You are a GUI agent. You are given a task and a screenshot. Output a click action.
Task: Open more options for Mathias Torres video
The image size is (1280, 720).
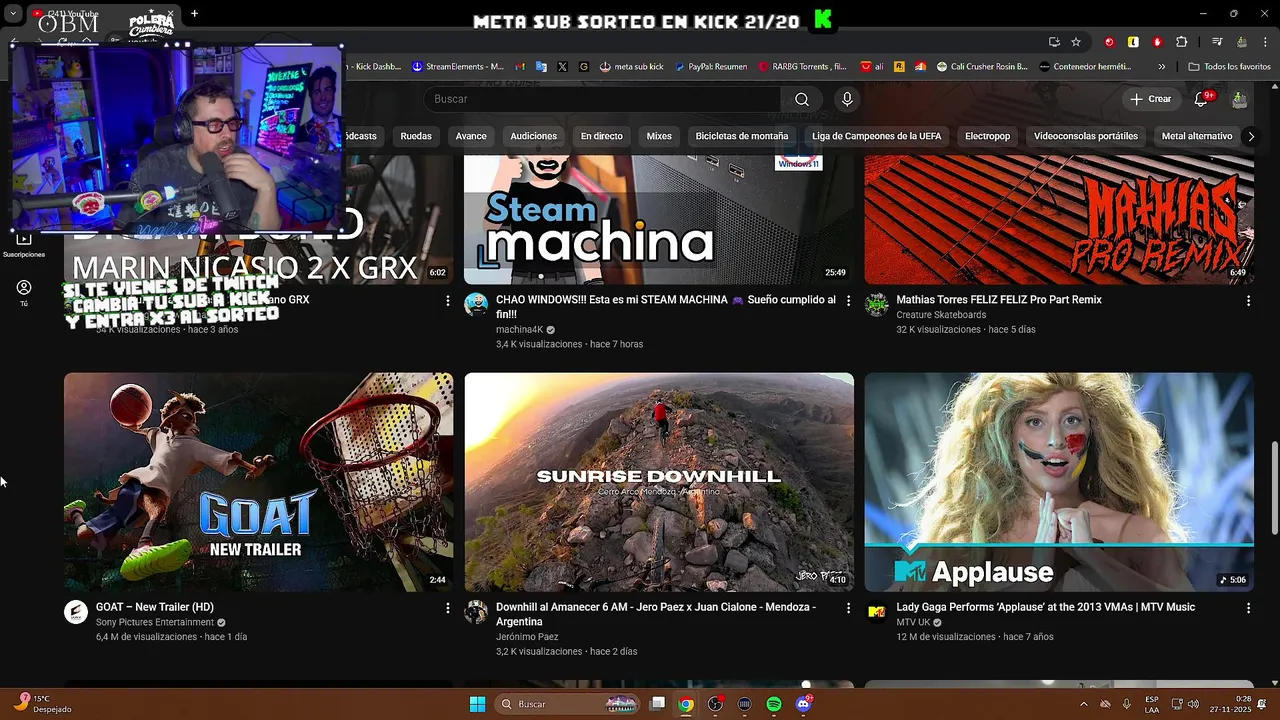pos(1248,300)
